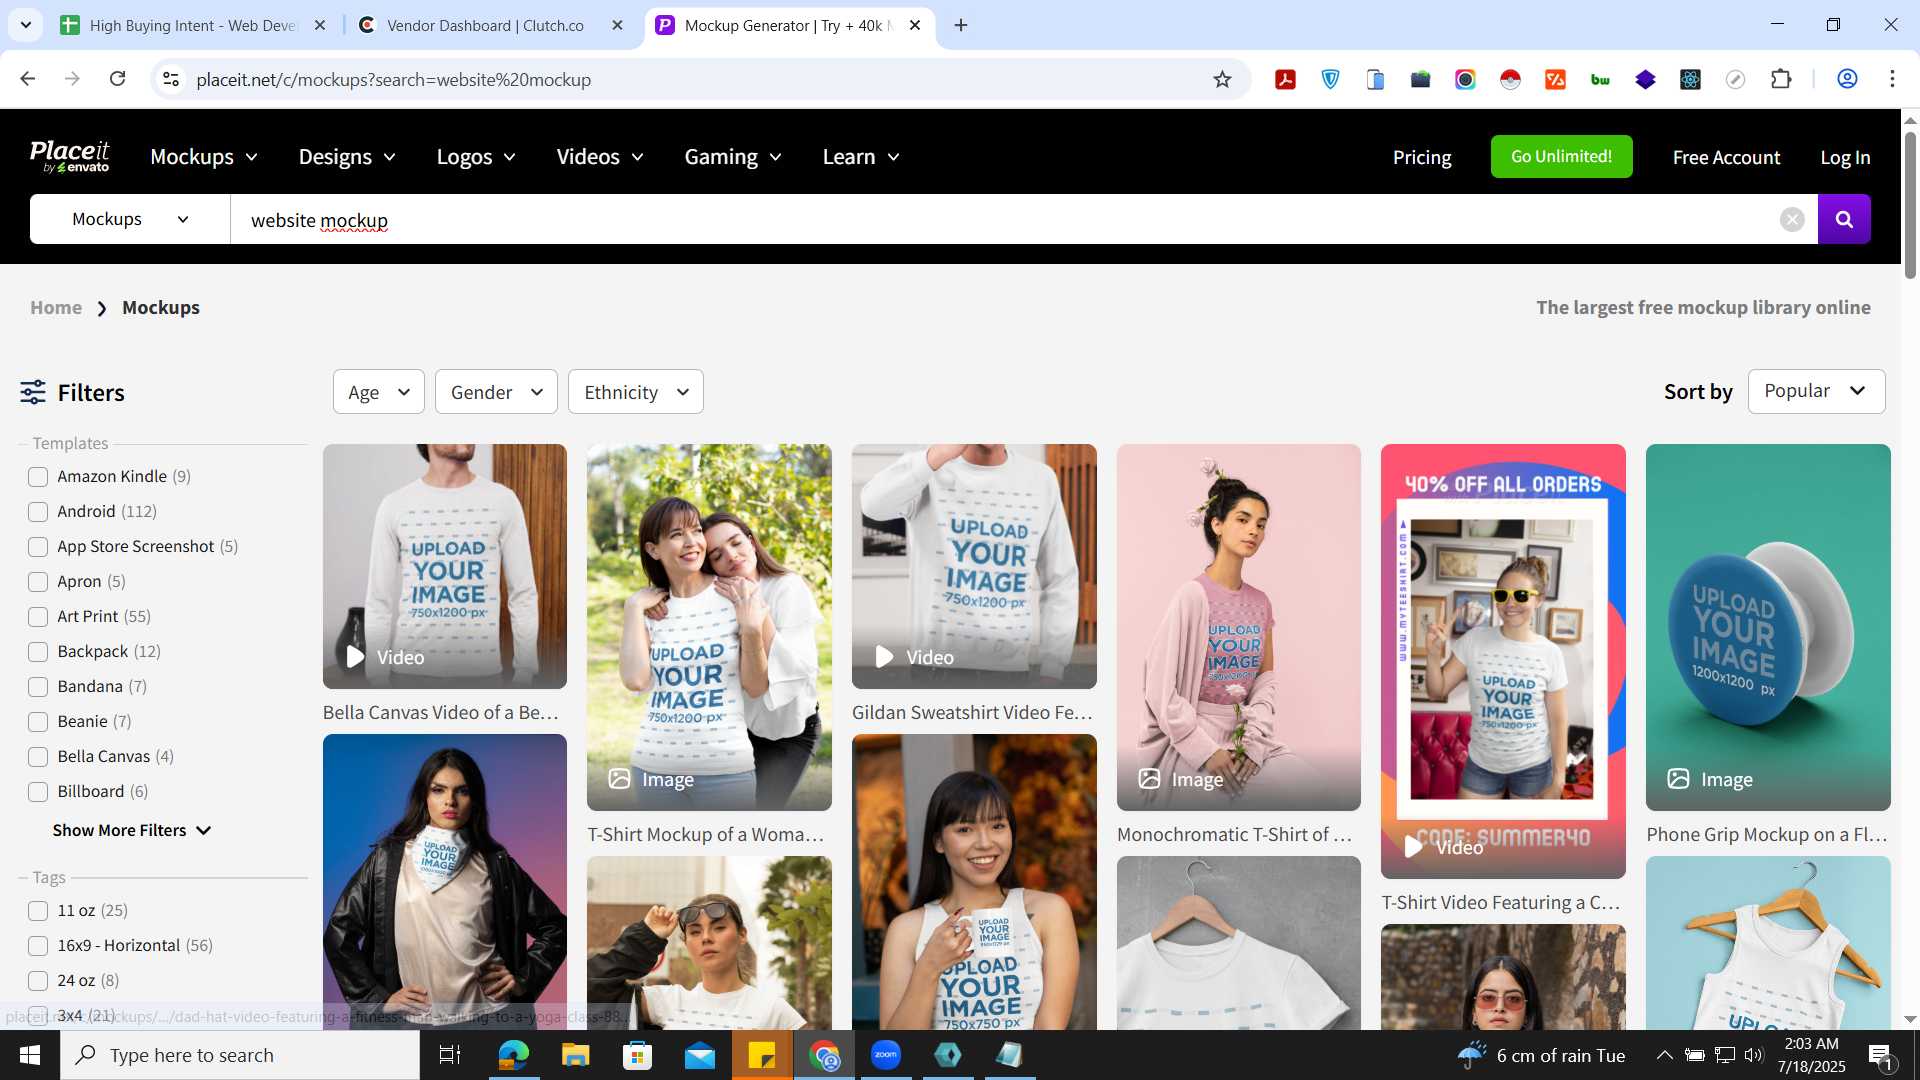1920x1080 pixels.
Task: Open the tab search dropdown arrow
Action: [x=25, y=25]
